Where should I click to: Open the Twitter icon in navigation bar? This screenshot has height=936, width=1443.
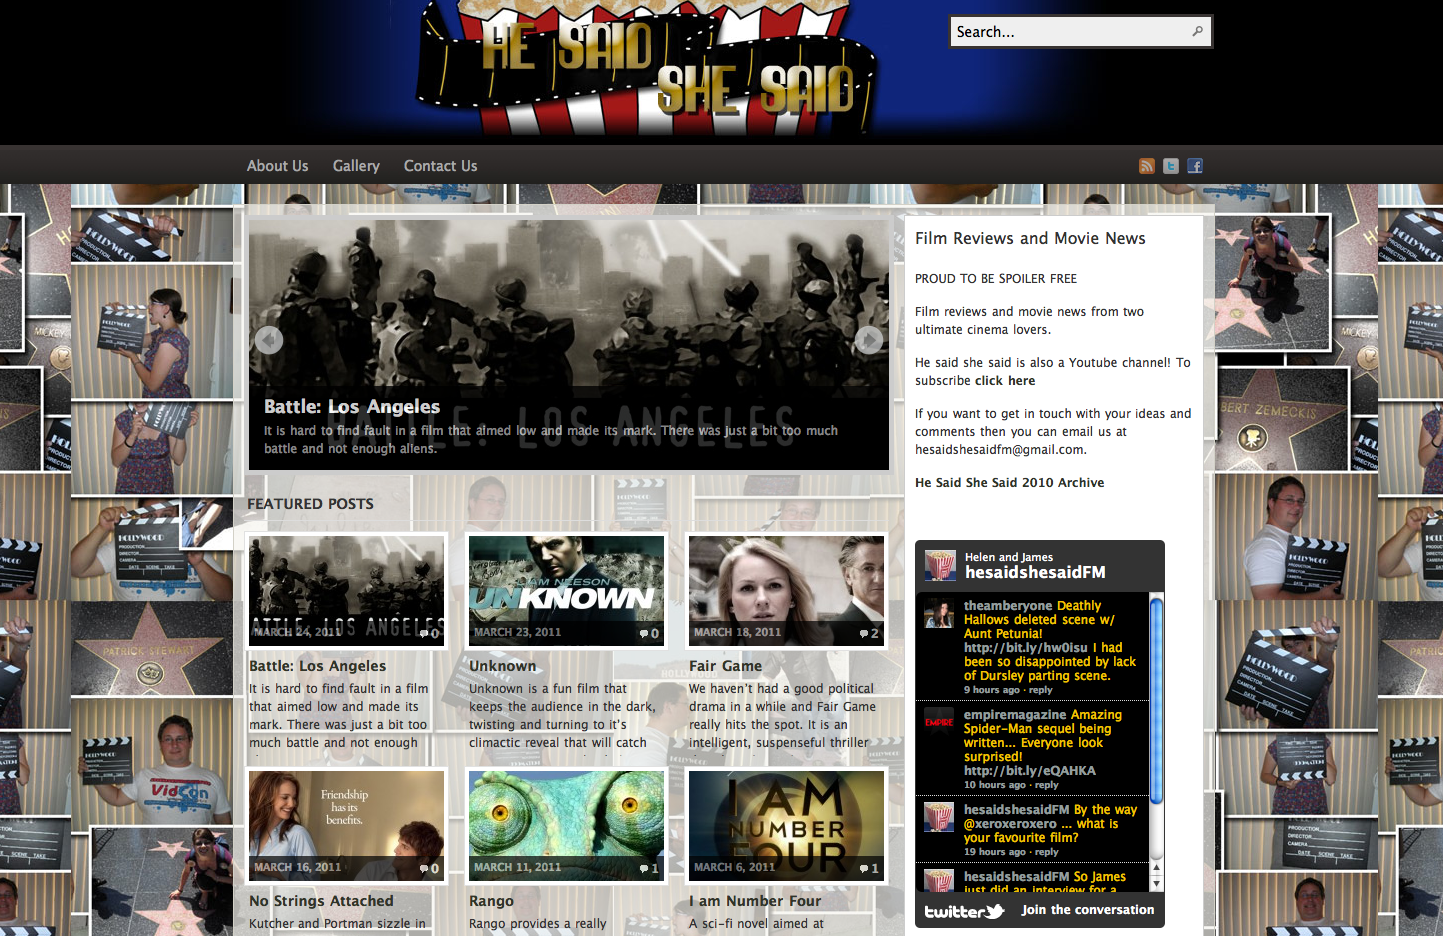1171,166
